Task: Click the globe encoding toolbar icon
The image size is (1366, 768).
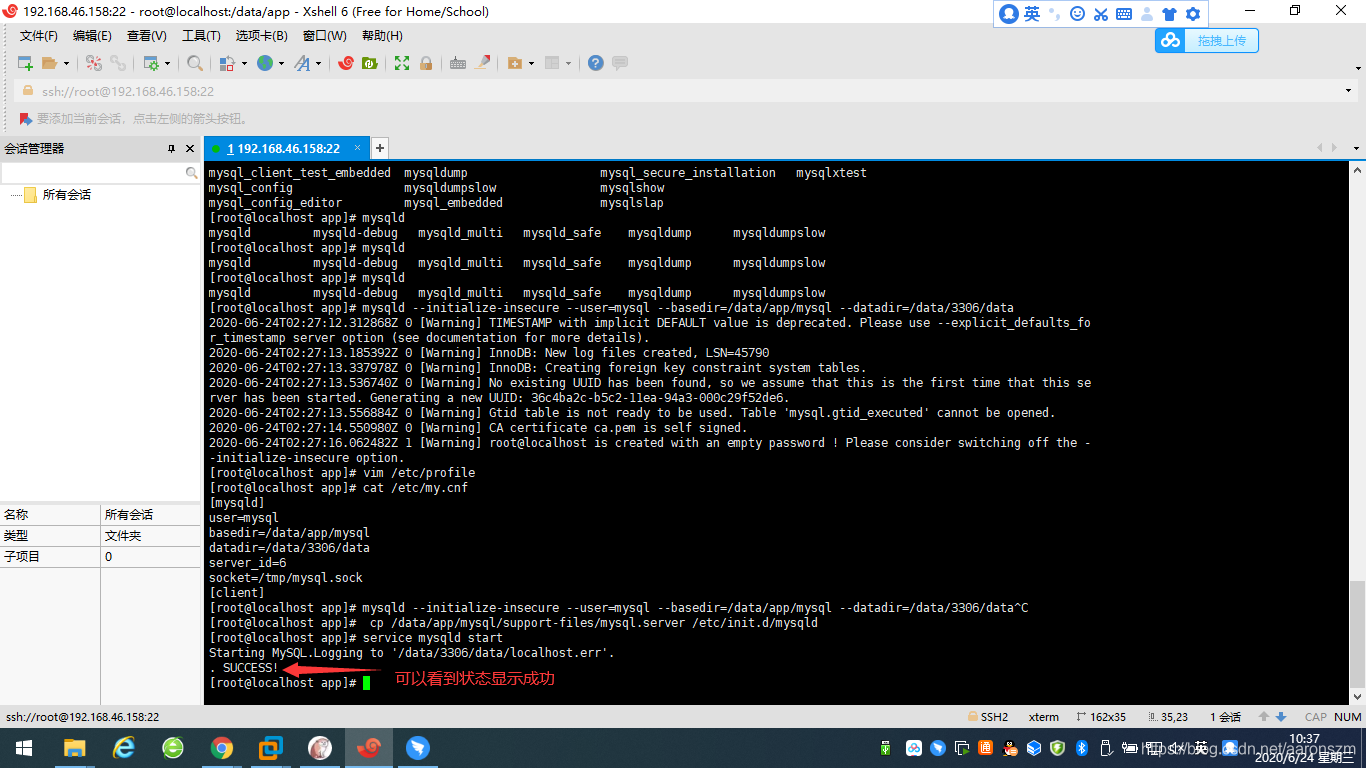Action: tap(265, 63)
